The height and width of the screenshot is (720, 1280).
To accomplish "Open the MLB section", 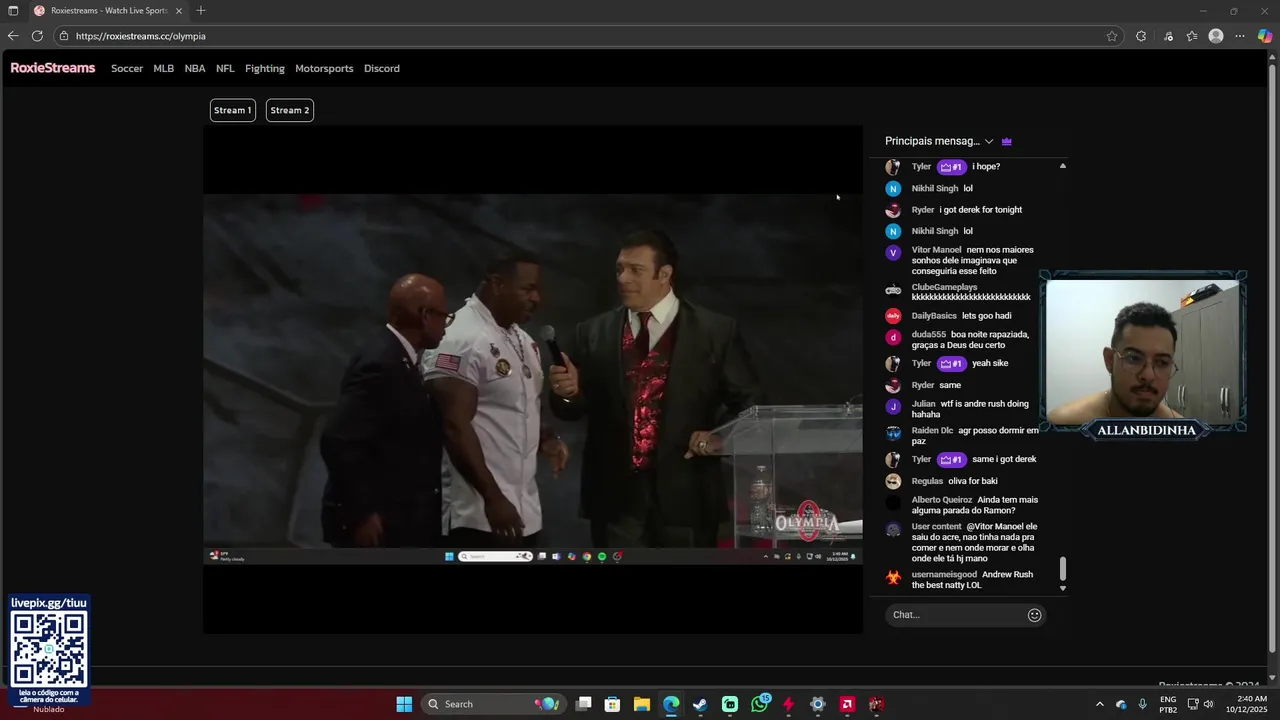I will click(163, 69).
